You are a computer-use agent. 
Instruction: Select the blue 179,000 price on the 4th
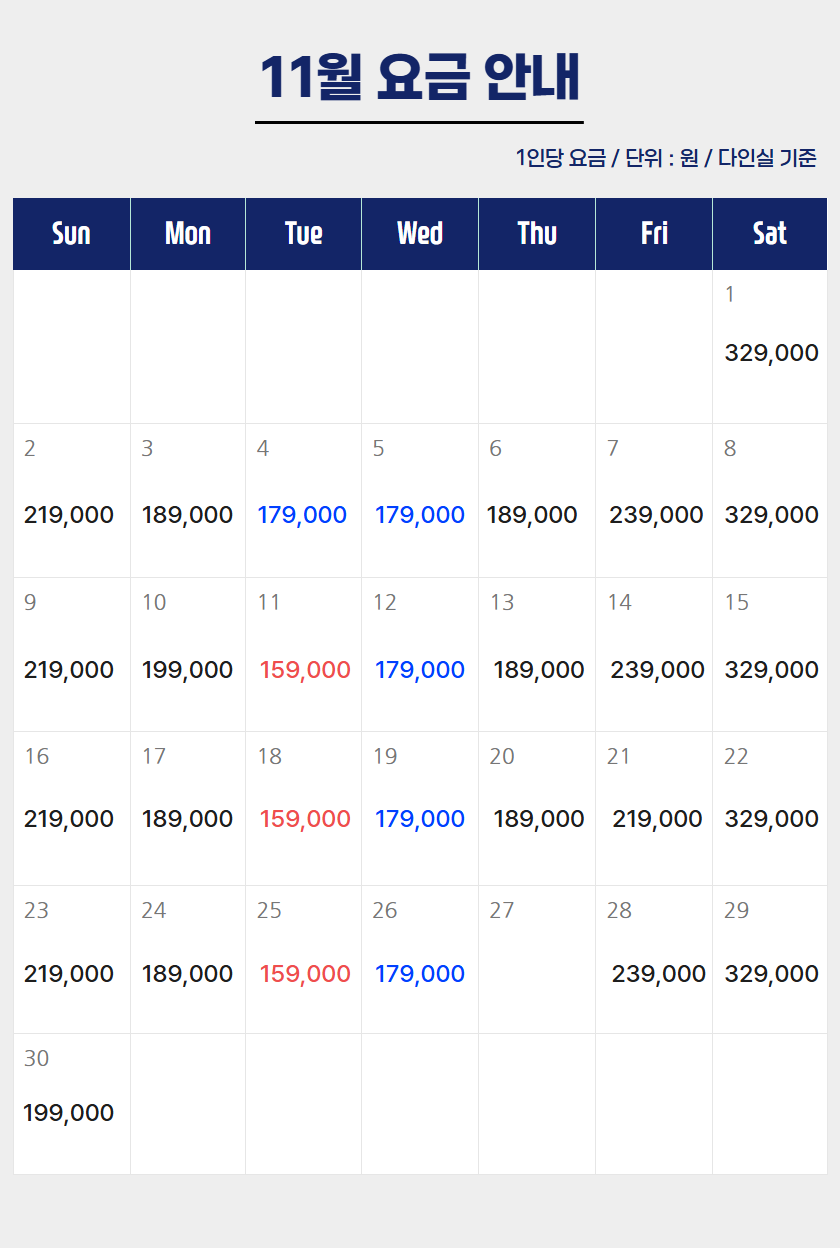302,515
